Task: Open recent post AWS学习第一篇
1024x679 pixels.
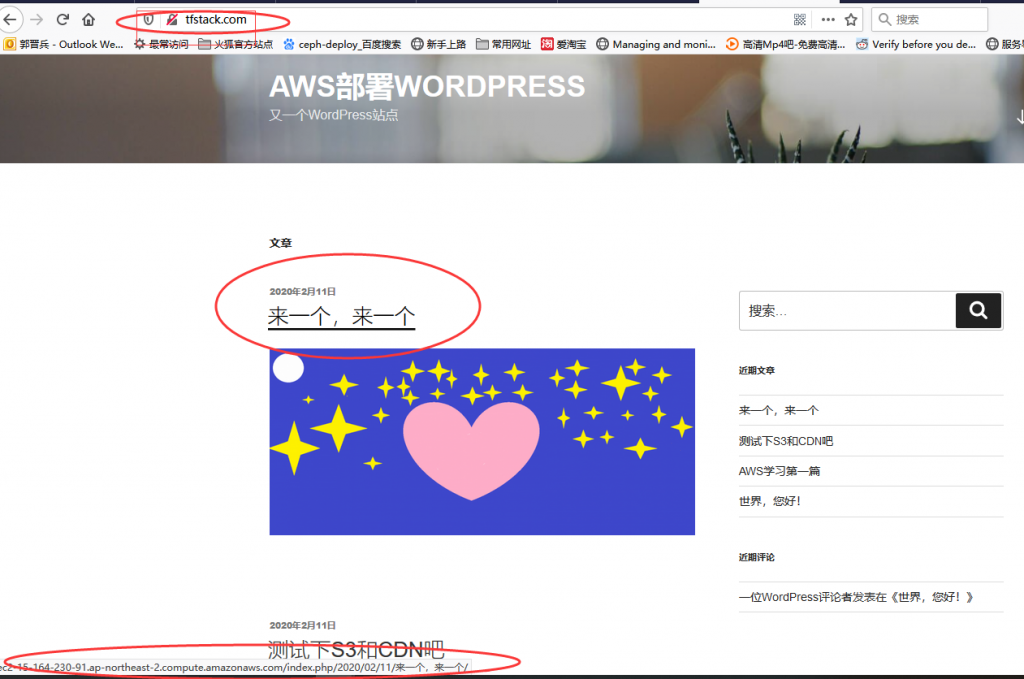Action: click(779, 471)
